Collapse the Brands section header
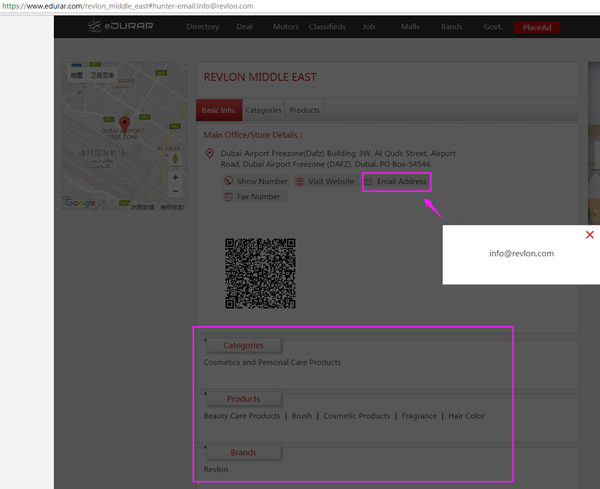Screen dimensions: 600x489 pos(243,453)
